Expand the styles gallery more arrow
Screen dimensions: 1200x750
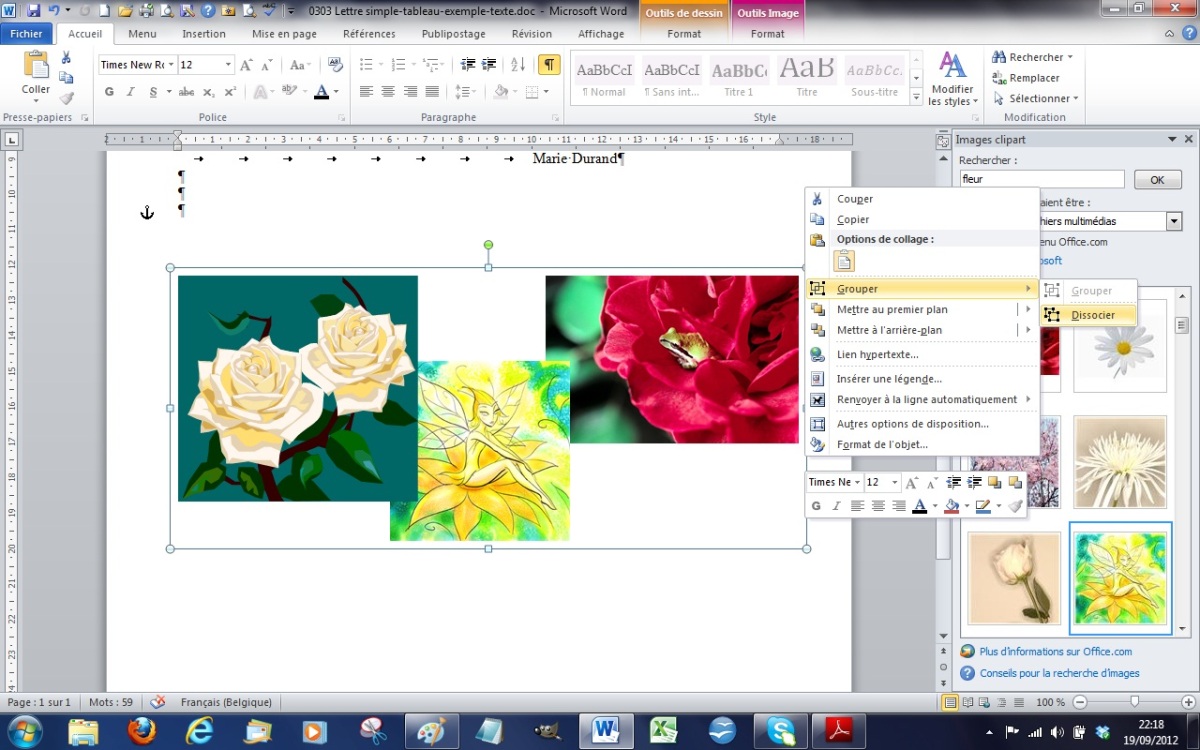[x=917, y=98]
